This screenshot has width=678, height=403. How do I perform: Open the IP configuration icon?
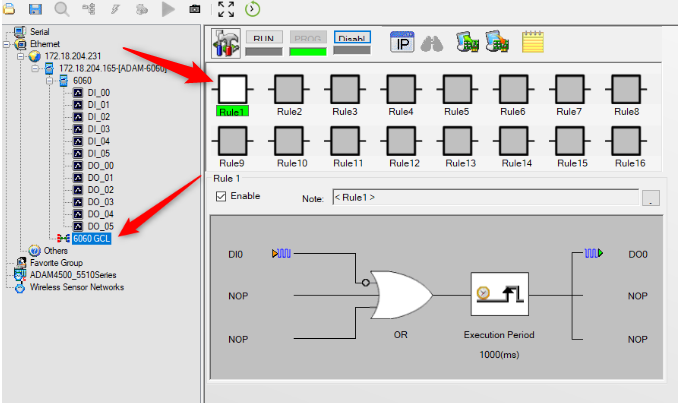[402, 42]
